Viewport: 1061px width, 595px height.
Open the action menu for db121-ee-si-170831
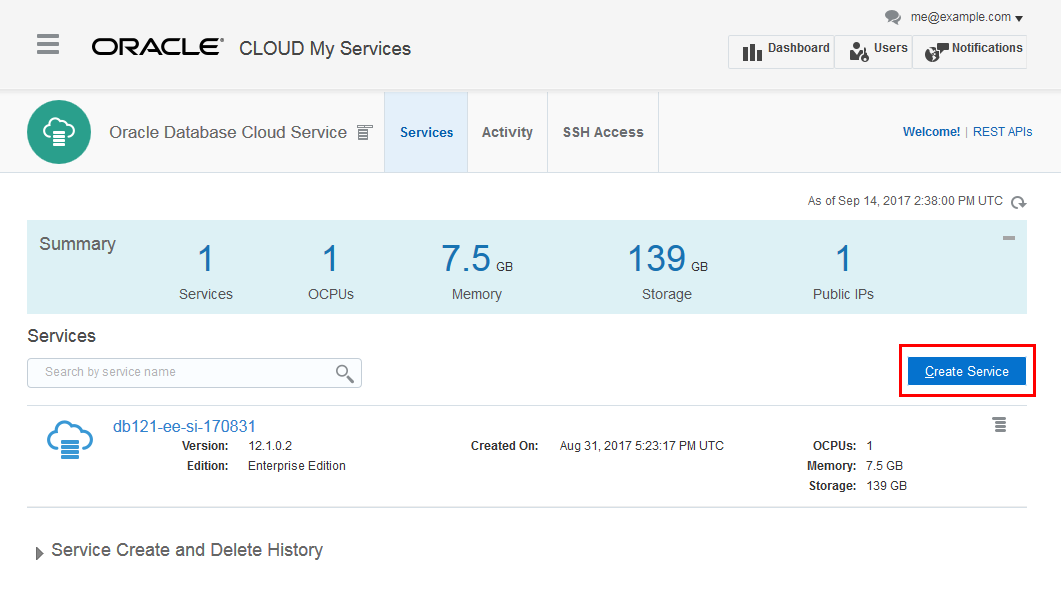[999, 424]
